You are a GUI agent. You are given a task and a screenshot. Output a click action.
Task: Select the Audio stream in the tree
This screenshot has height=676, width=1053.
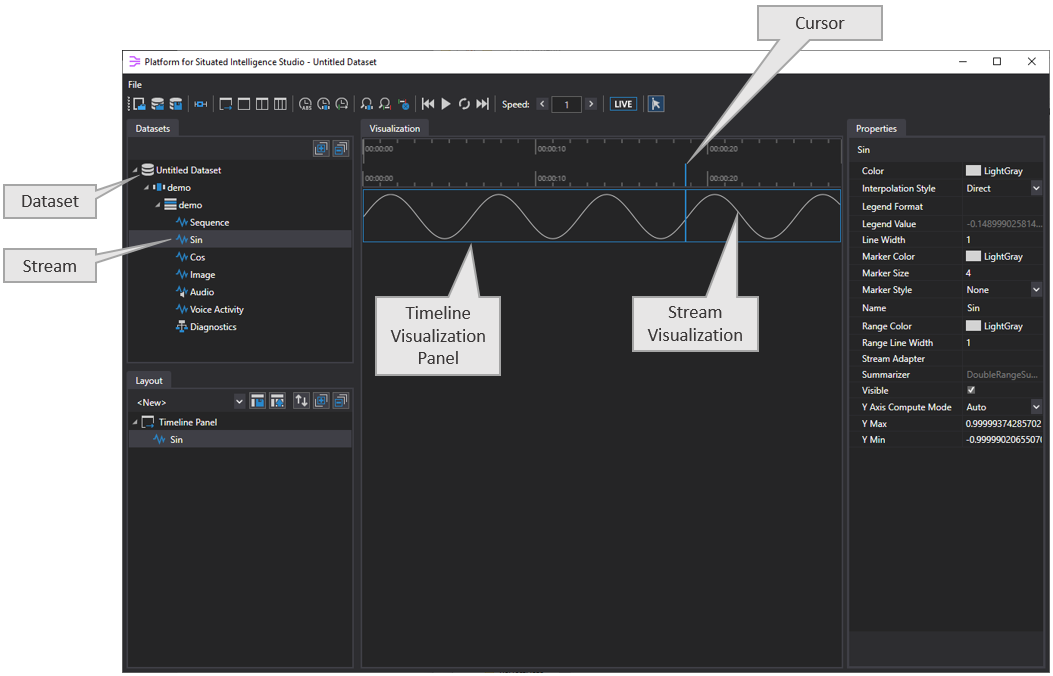tap(200, 291)
